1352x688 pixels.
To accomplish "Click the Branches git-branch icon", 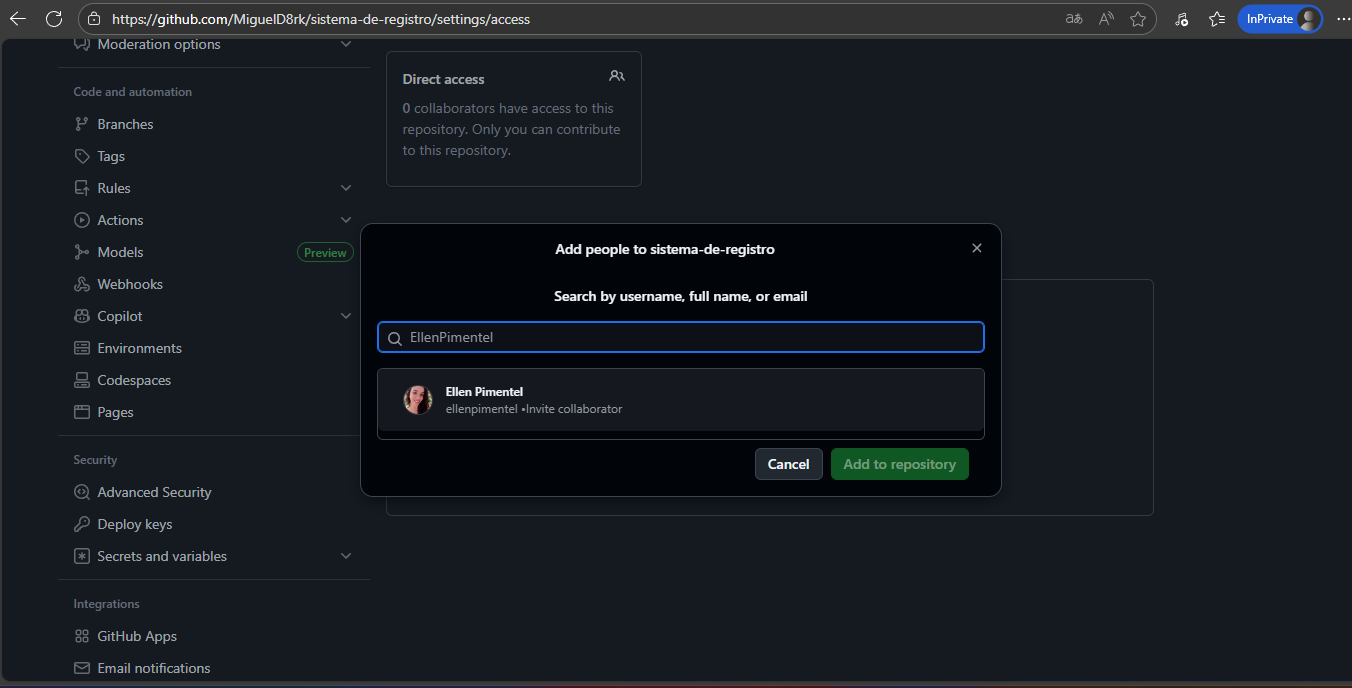I will (x=82, y=124).
